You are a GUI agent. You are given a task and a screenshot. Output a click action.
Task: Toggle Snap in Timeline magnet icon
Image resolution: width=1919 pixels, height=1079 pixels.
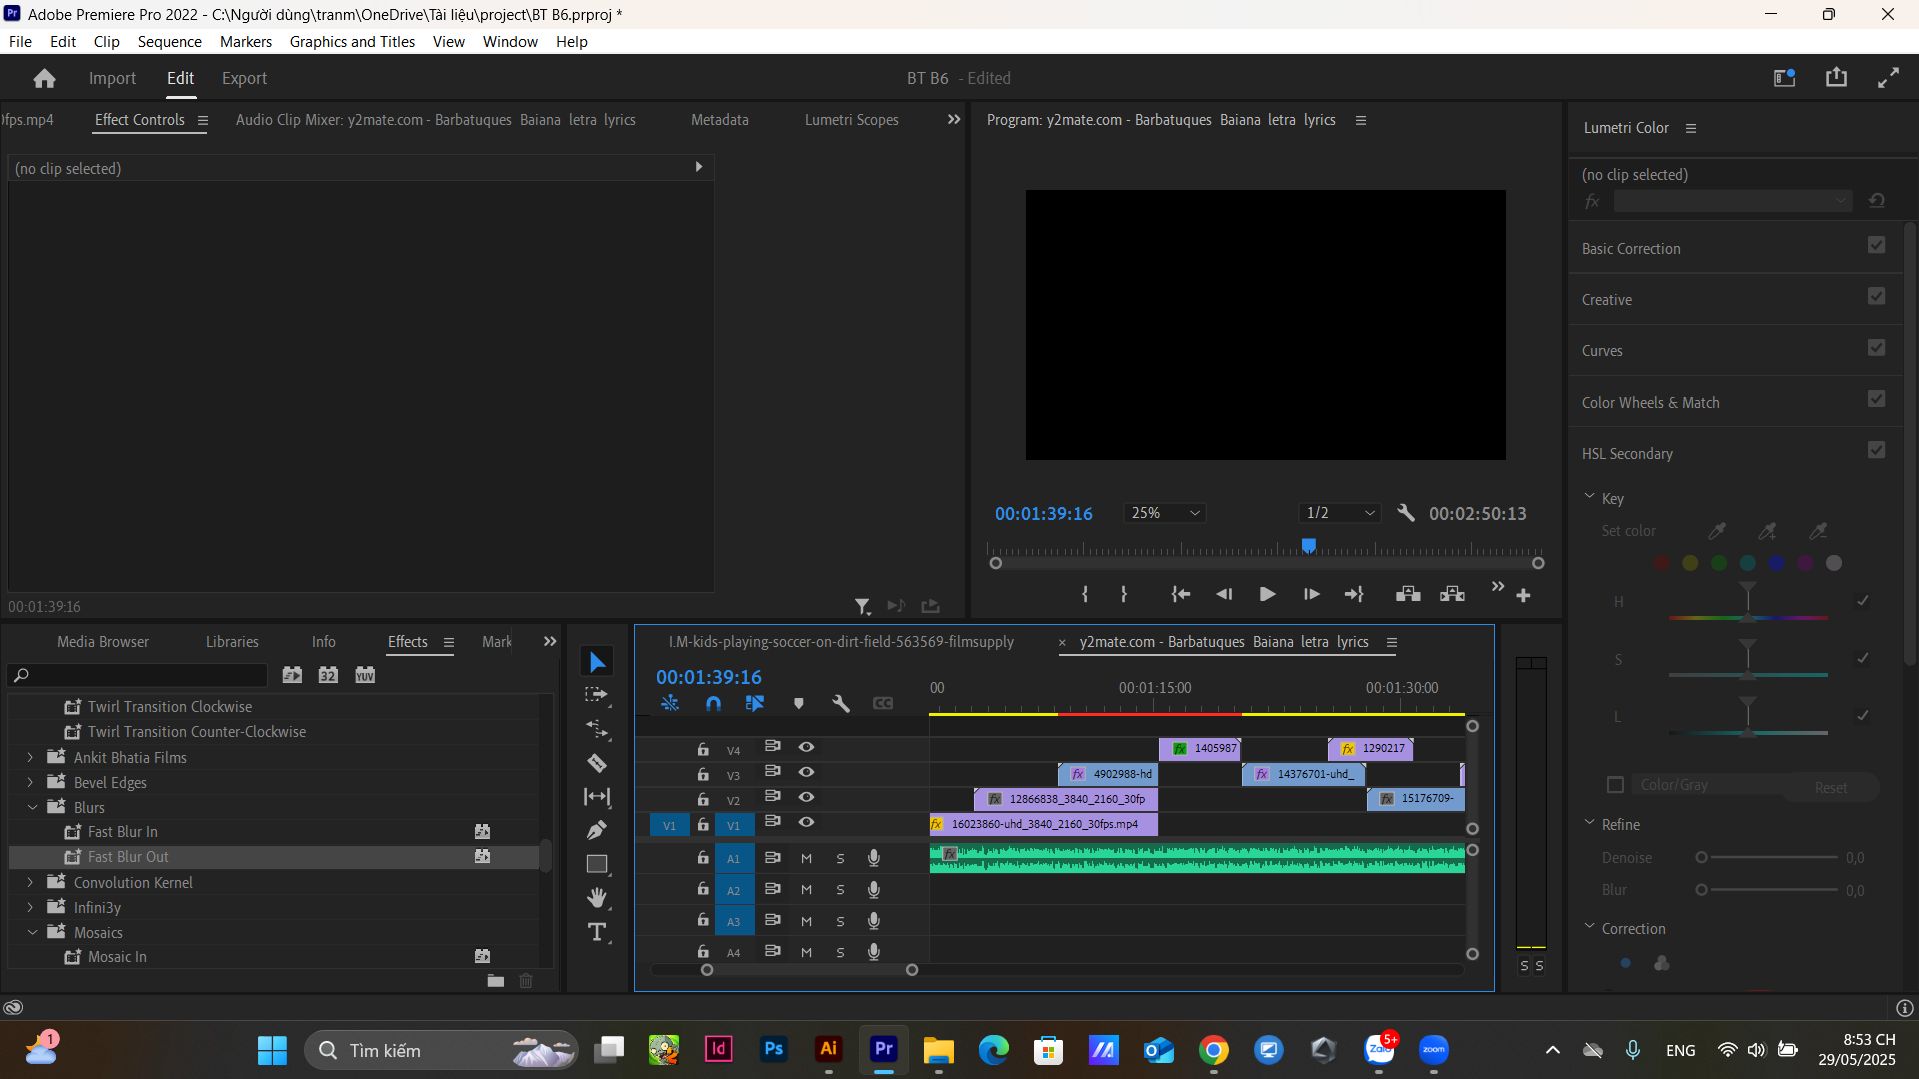pos(713,704)
